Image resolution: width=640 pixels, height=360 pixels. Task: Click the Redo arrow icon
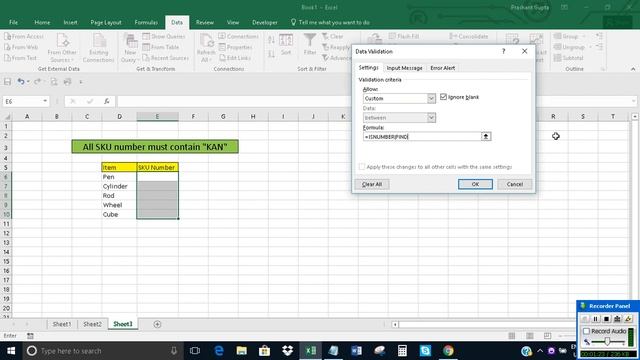coord(37,82)
